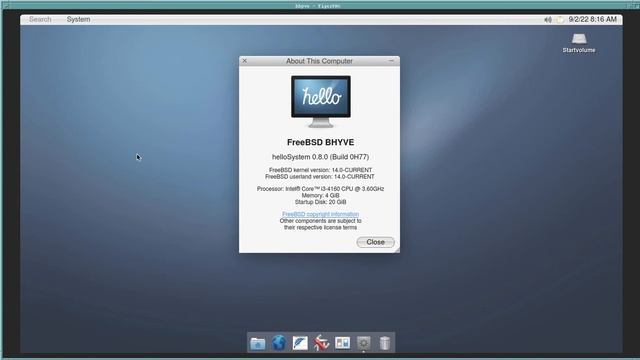The width and height of the screenshot is (640, 360).
Task: Click the date and time in menu bar
Action: pyautogui.click(x=593, y=19)
